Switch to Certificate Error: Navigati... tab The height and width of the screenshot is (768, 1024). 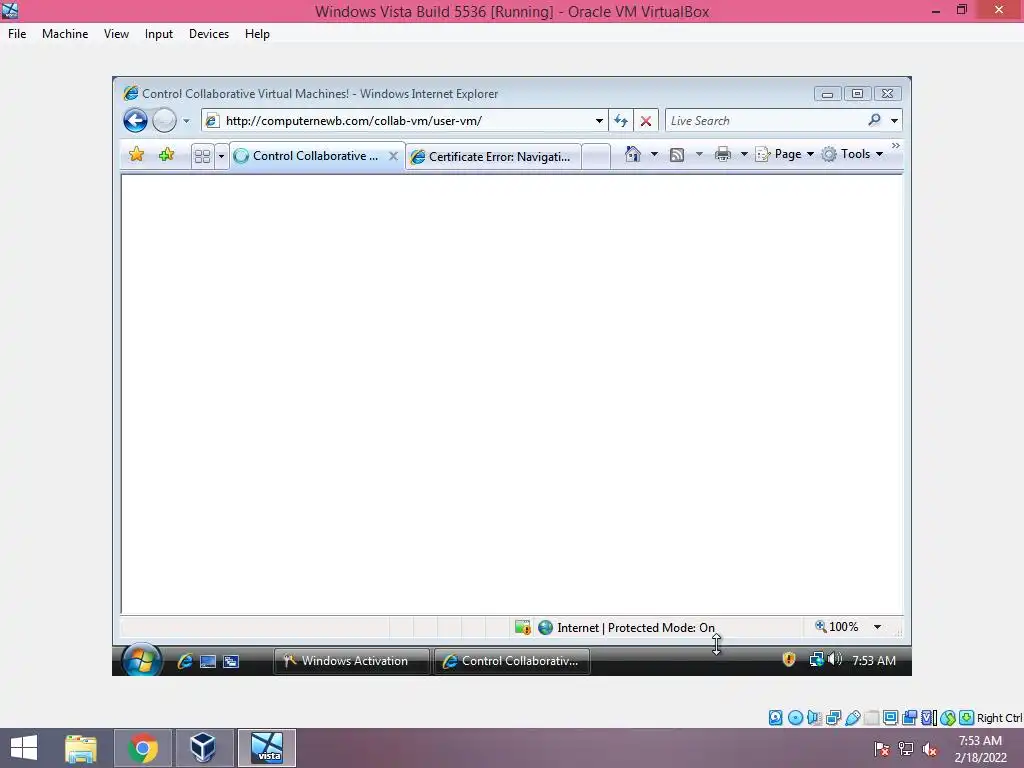493,157
